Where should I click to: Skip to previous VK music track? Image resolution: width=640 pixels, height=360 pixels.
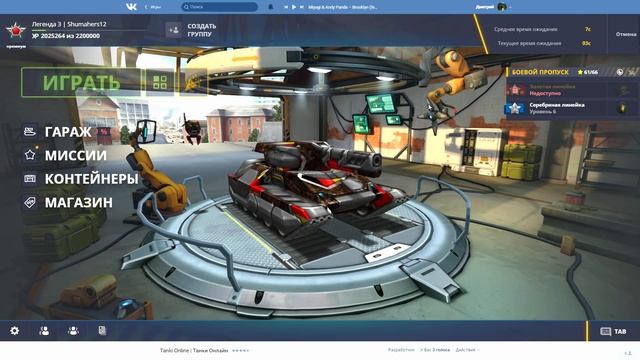point(286,7)
